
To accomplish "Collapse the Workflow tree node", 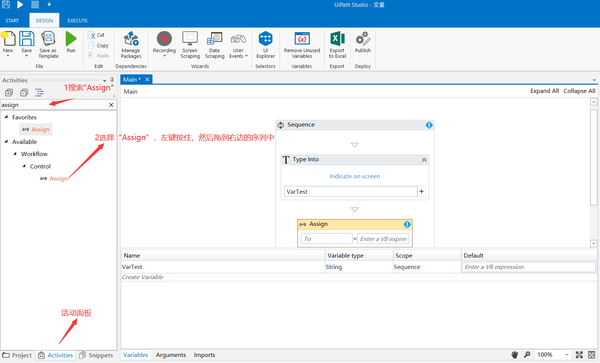I will pyautogui.click(x=15, y=154).
